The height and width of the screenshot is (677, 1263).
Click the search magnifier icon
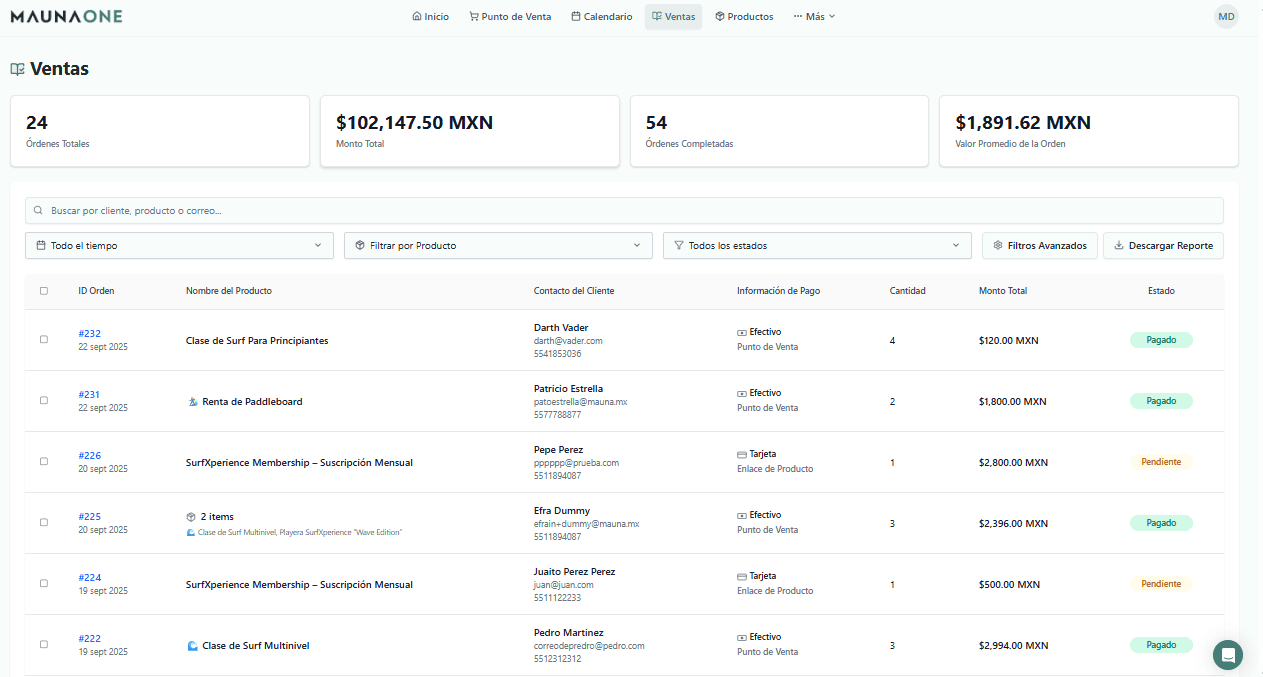[x=38, y=211]
